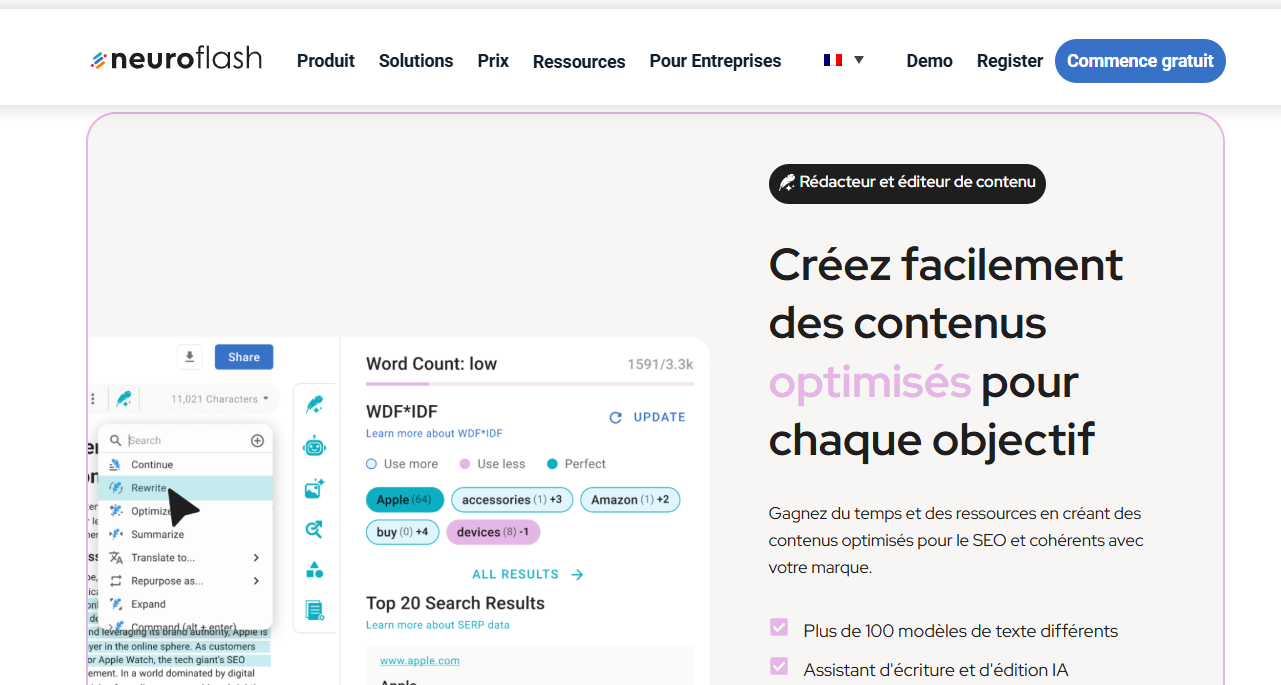The width and height of the screenshot is (1281, 685).
Task: Click the SEO search analysis sidebar icon
Action: 315,530
